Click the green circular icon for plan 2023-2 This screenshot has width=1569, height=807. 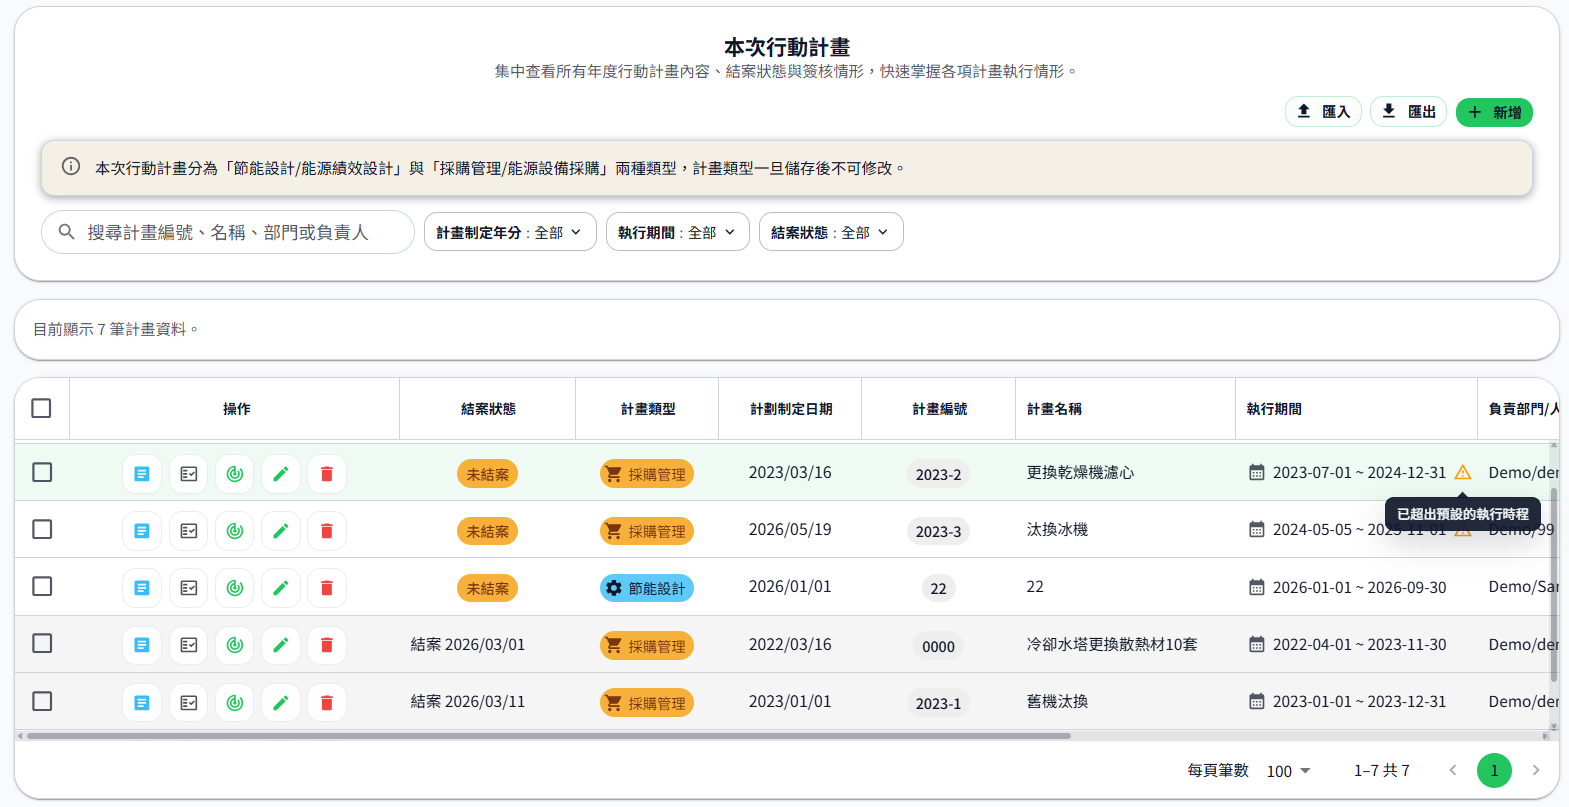(x=235, y=474)
